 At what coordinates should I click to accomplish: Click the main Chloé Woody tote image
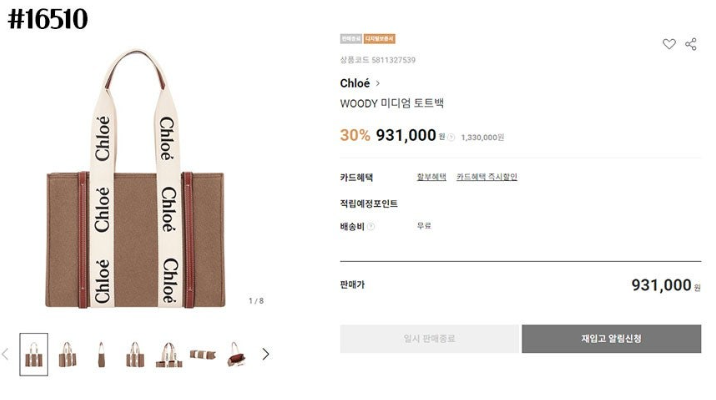click(x=135, y=179)
